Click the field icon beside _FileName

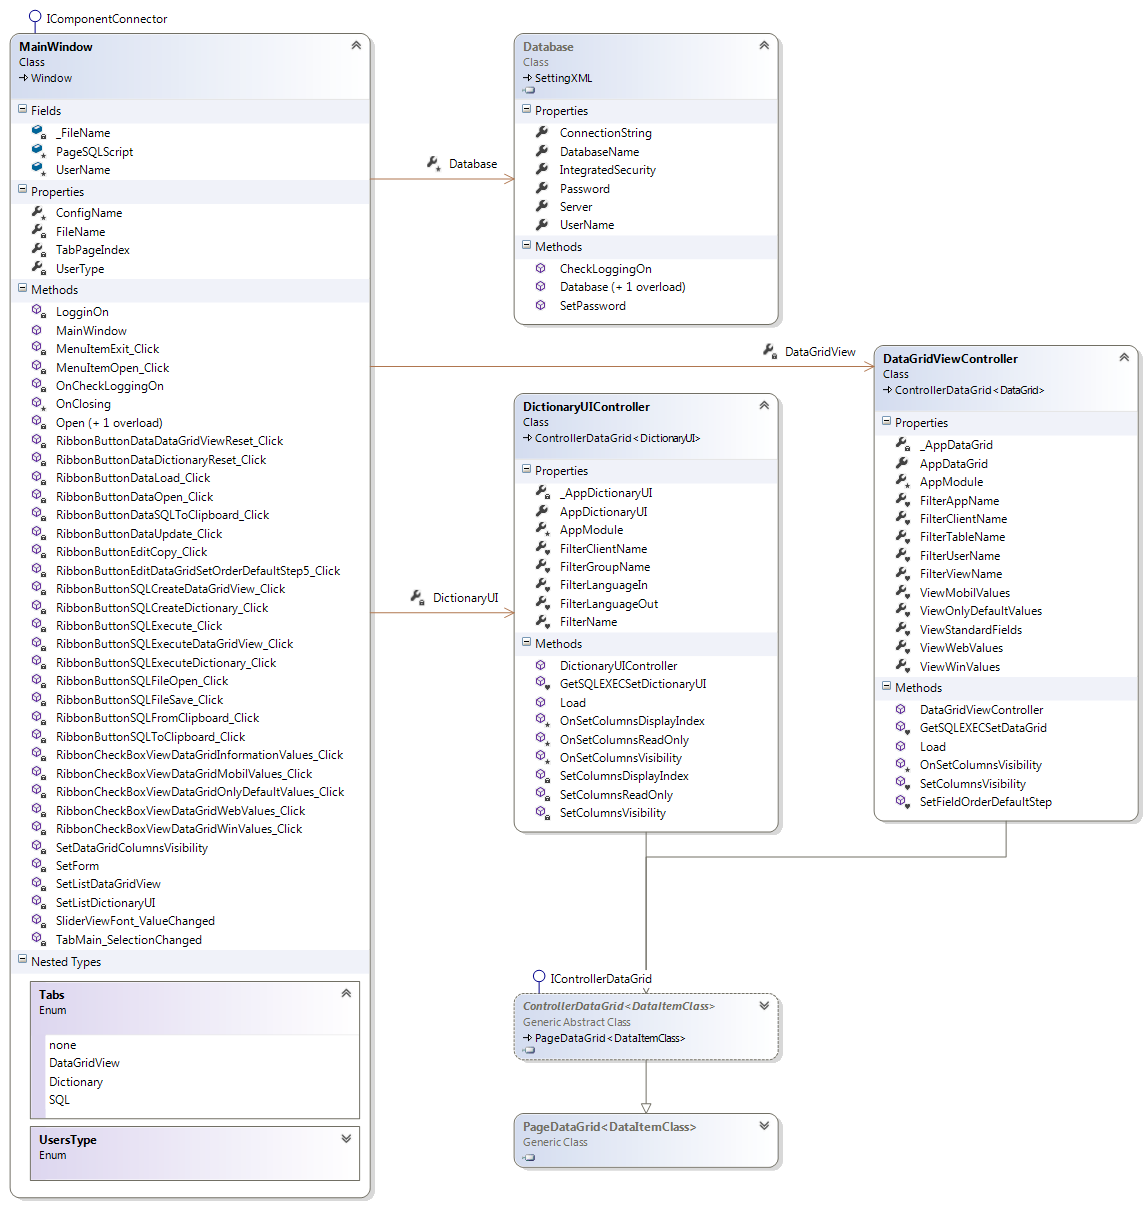click(x=38, y=132)
